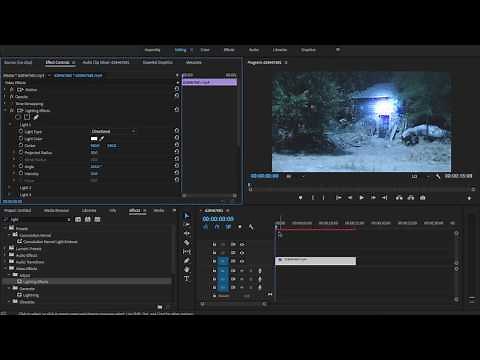Open Program monitor button editor plus

point(469,198)
